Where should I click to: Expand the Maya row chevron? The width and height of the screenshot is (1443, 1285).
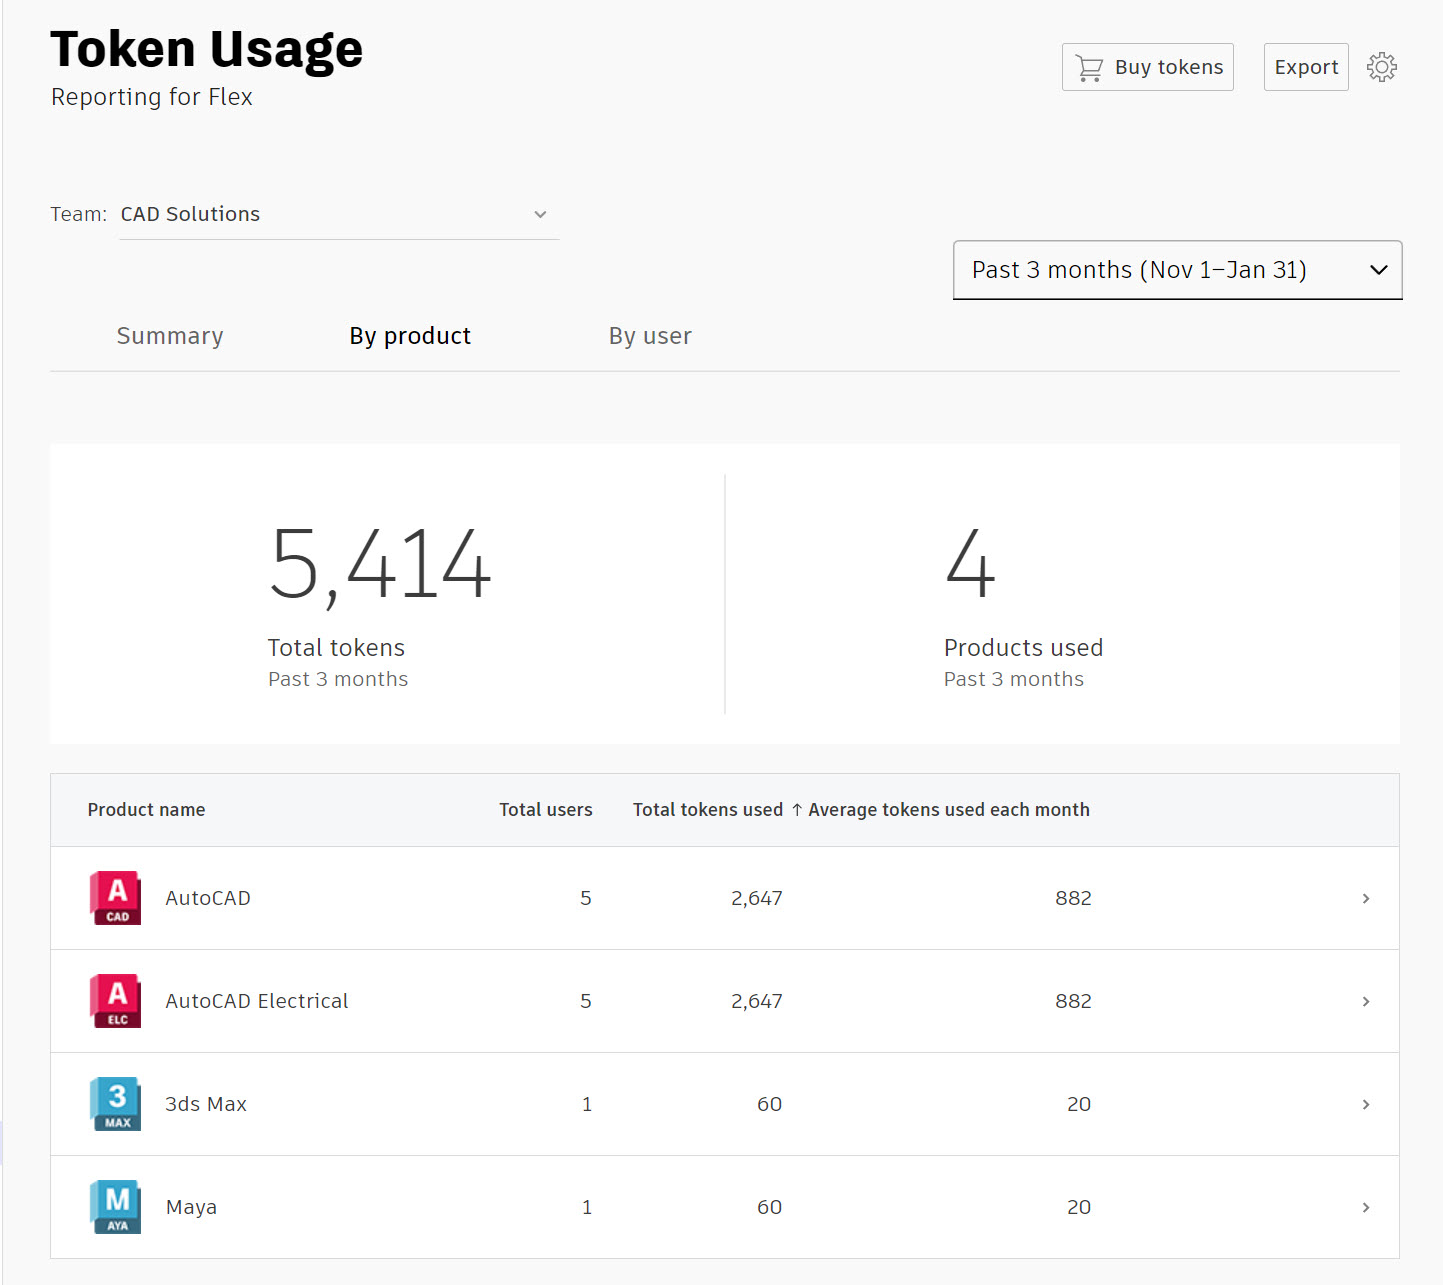(1366, 1207)
